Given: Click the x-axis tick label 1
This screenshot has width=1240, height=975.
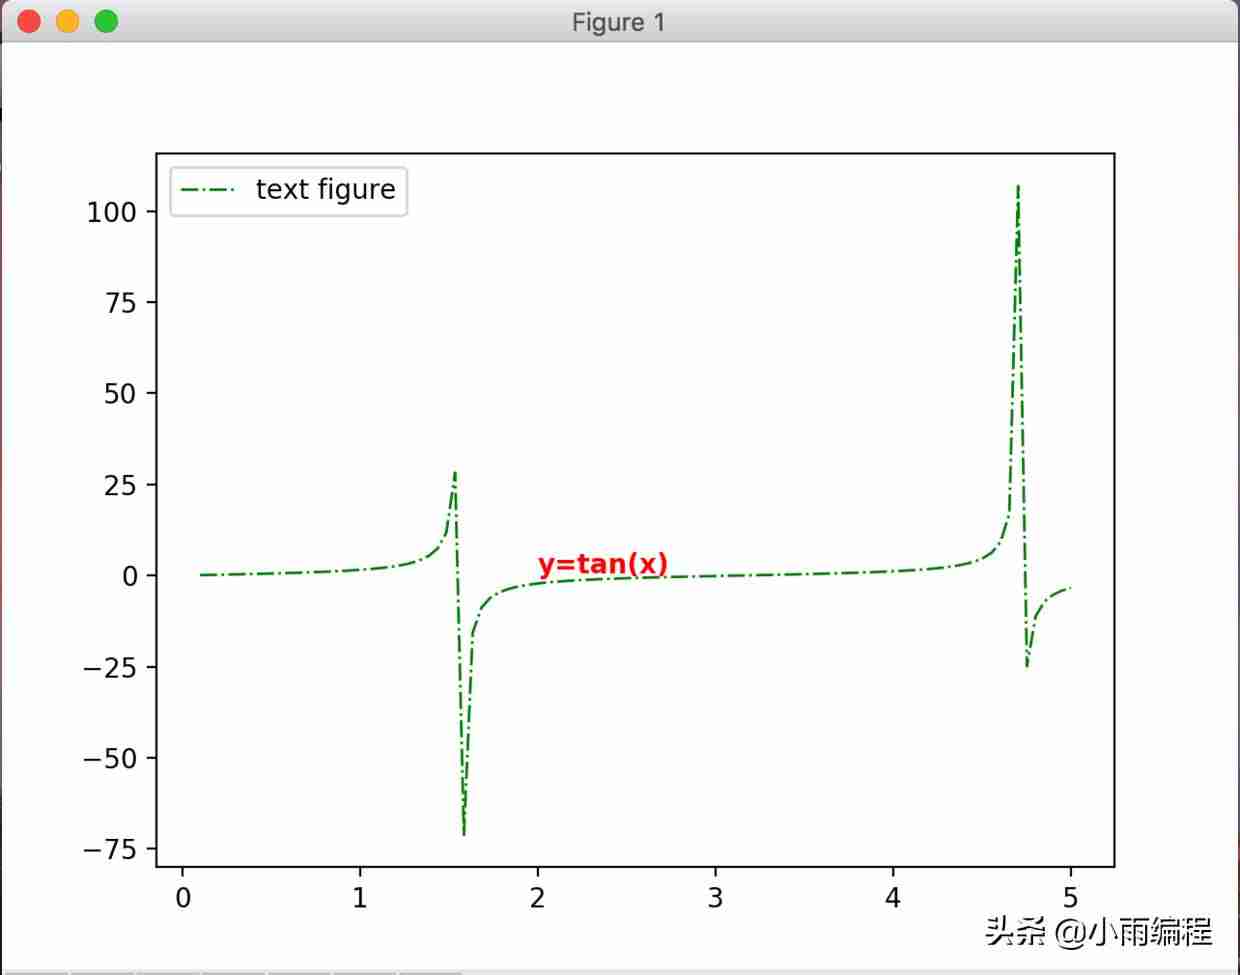Looking at the screenshot, I should coord(360,898).
